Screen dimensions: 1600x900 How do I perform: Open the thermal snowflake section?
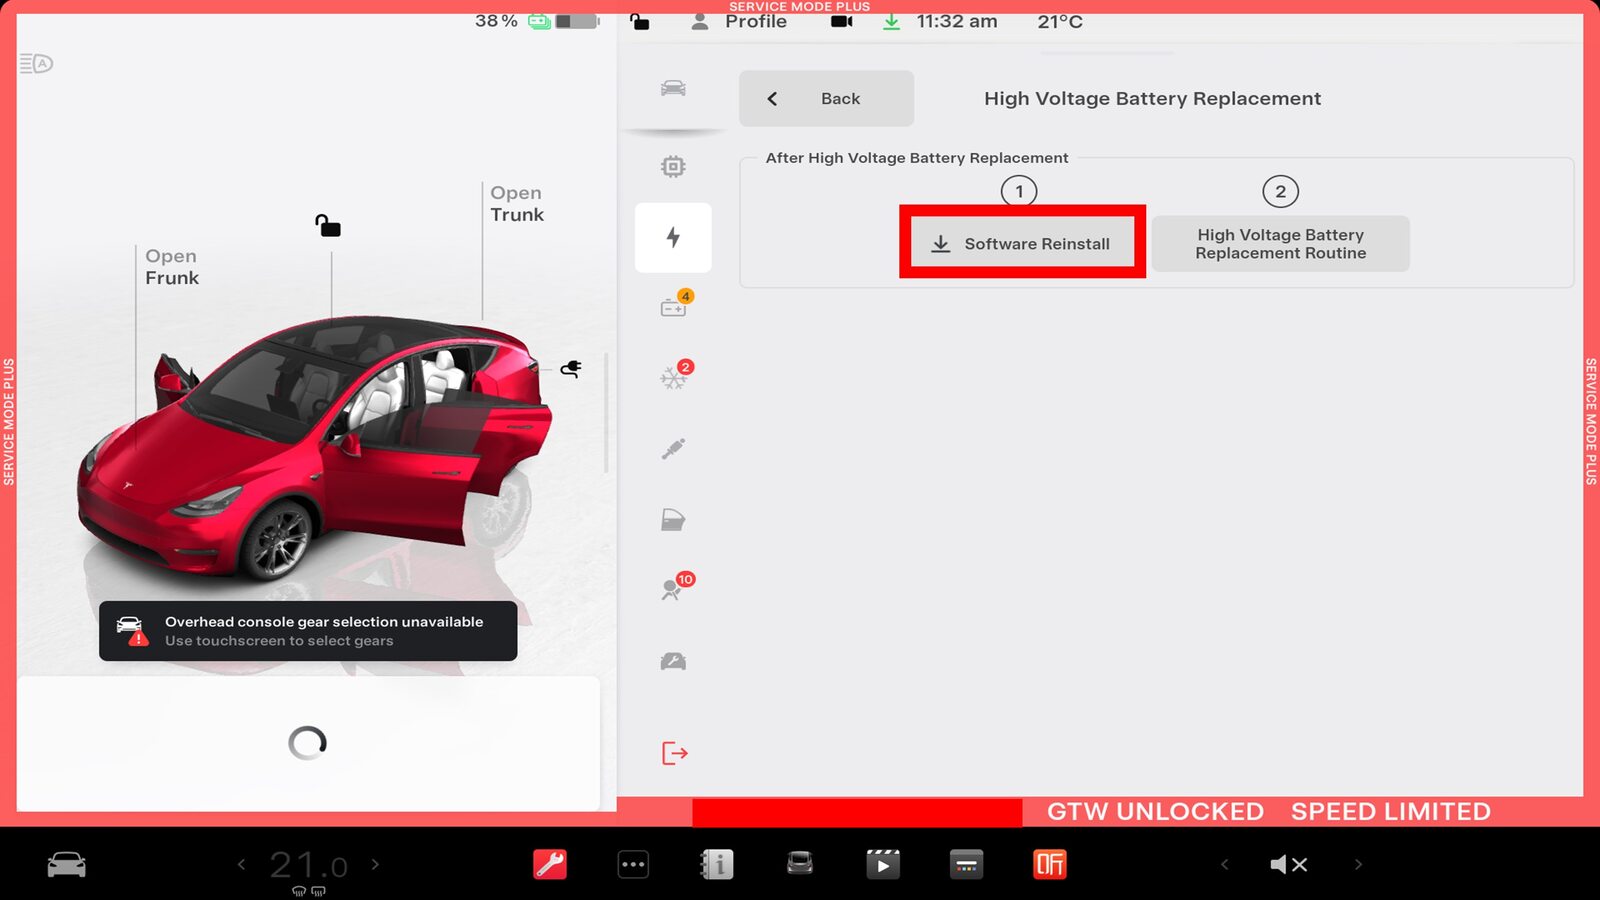674,377
